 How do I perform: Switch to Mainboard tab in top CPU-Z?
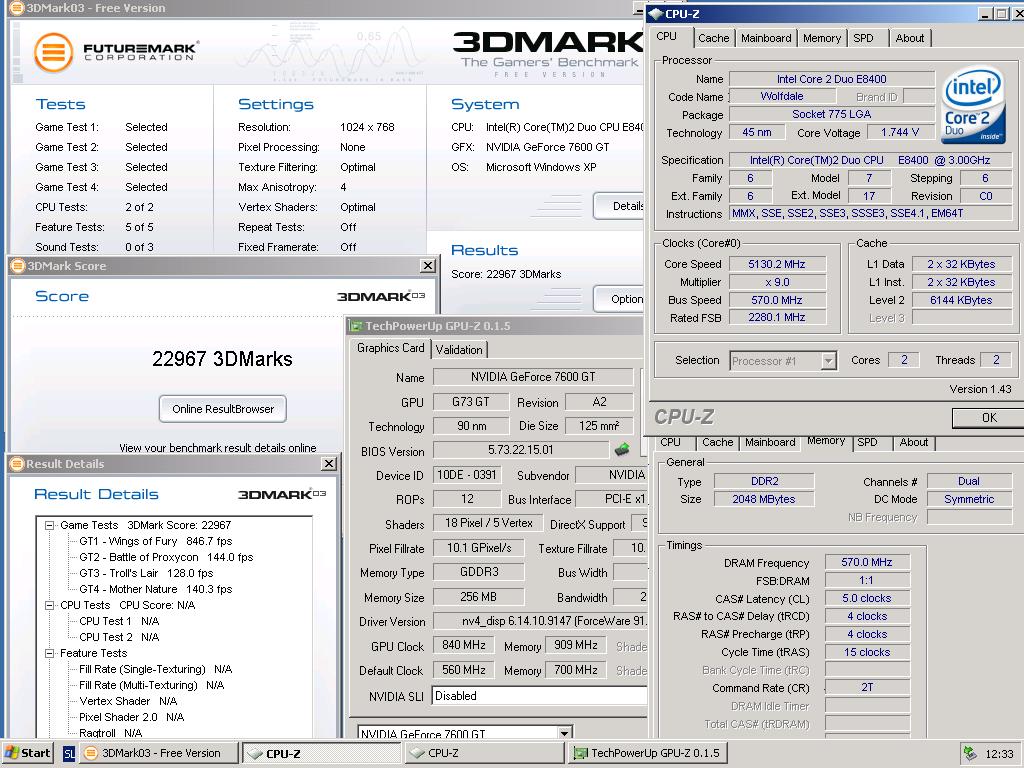[x=766, y=38]
